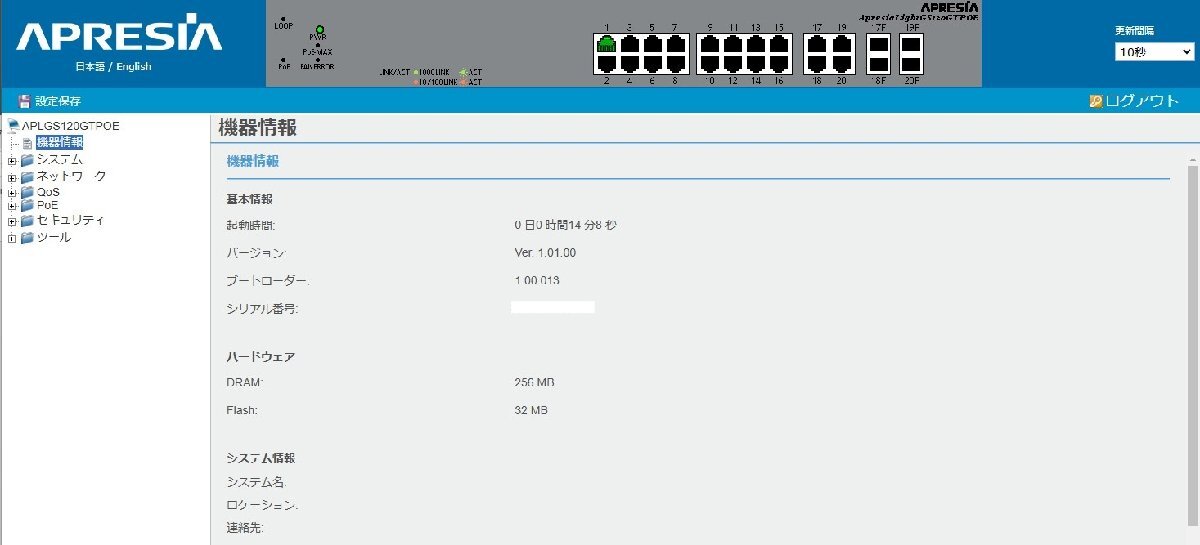Select port 3 on the front panel
The image size is (1200, 545).
[x=629, y=44]
